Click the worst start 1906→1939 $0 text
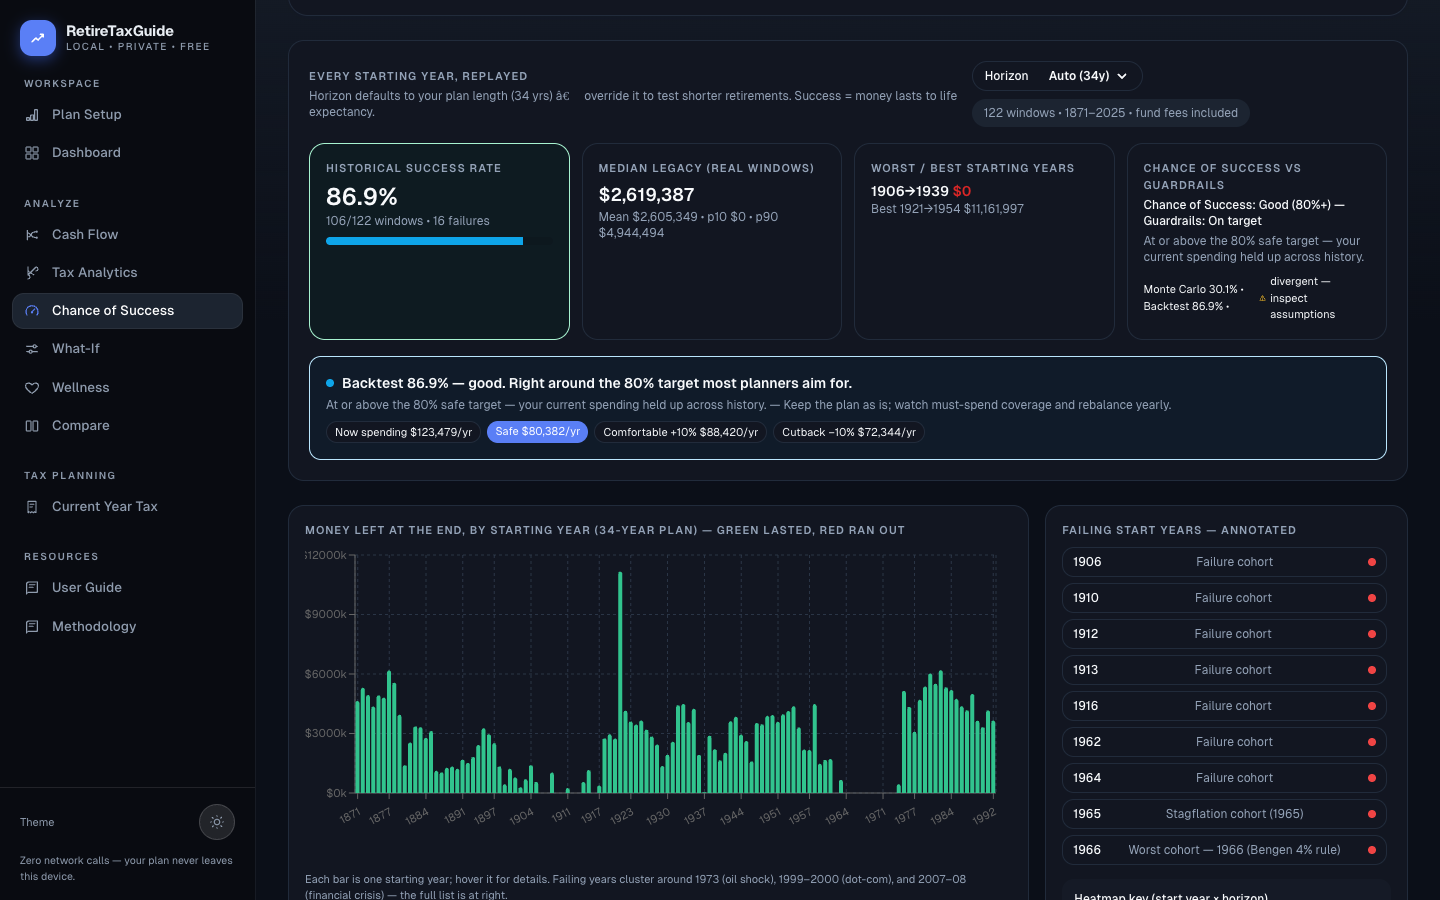This screenshot has width=1440, height=900. (921, 191)
